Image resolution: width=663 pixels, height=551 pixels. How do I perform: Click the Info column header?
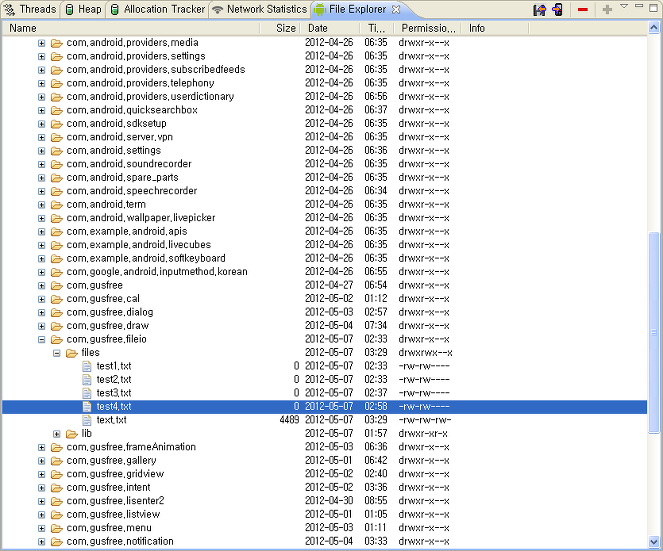[495, 28]
